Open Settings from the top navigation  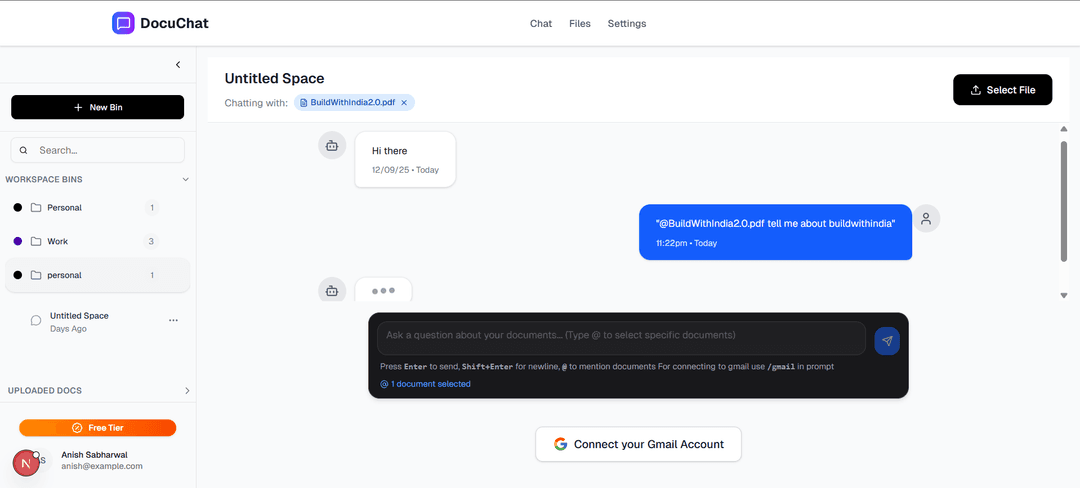pyautogui.click(x=627, y=24)
